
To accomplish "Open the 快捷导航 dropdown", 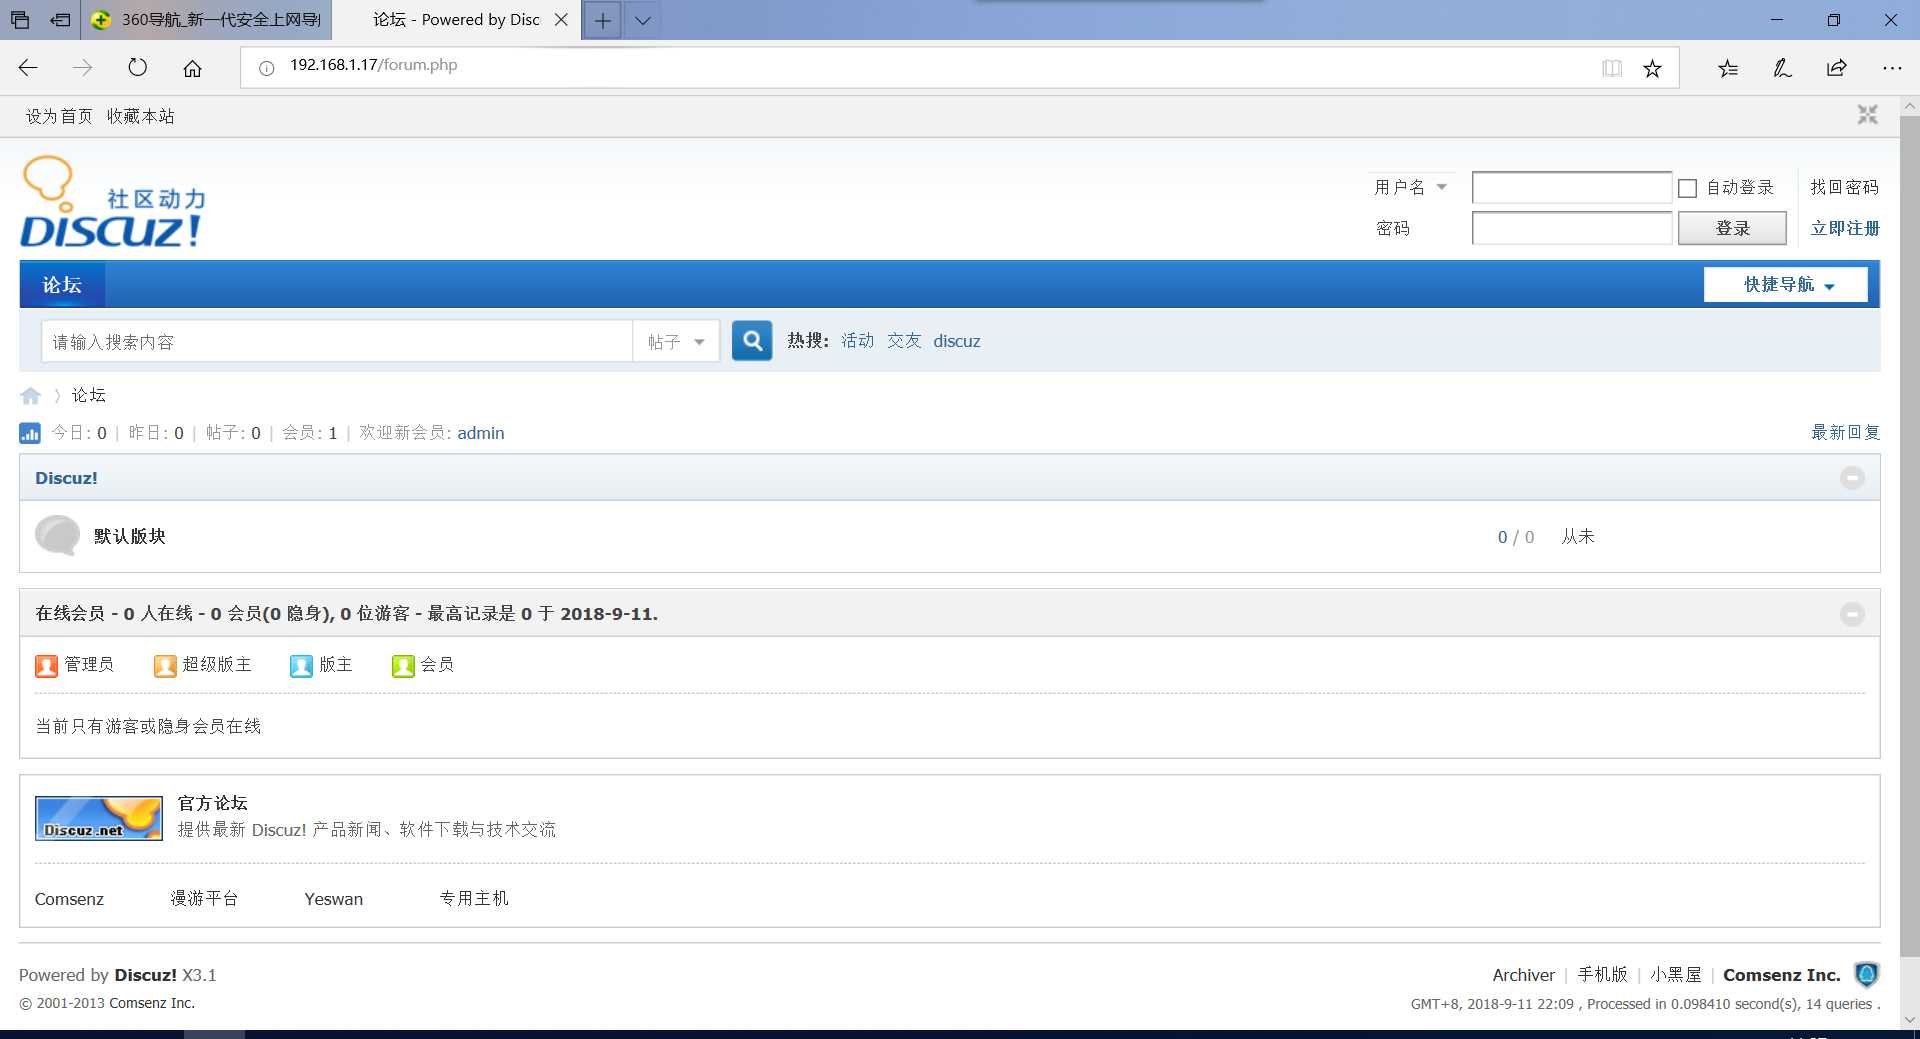I will tap(1786, 285).
